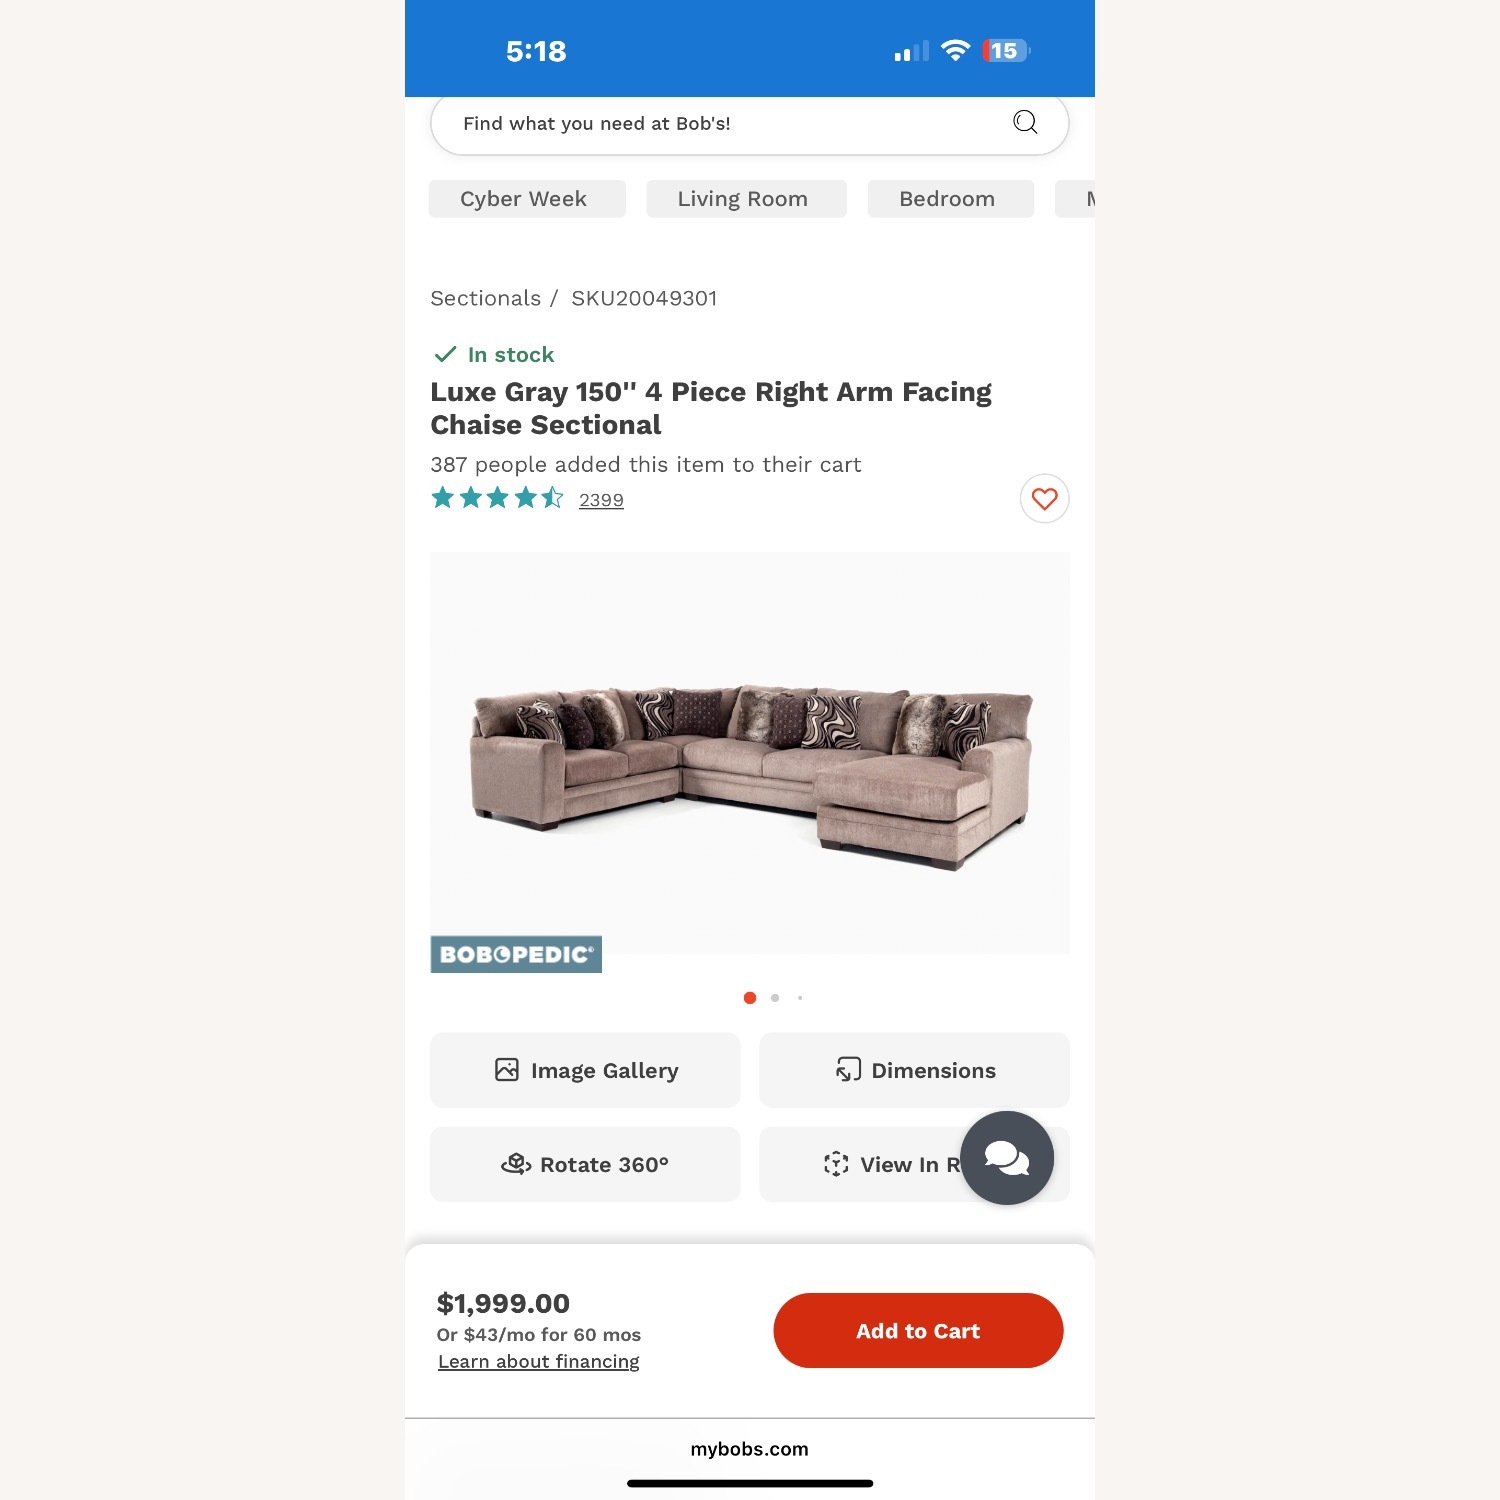1500x1500 pixels.
Task: Tap the search magnifier icon
Action: tap(1025, 122)
